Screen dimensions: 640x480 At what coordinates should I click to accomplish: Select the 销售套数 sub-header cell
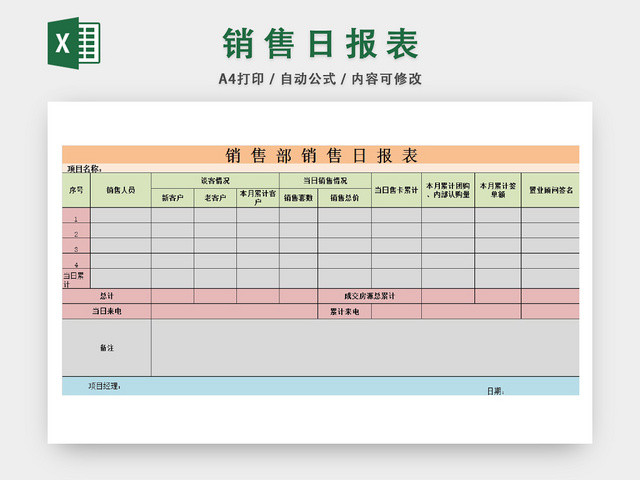click(x=298, y=198)
